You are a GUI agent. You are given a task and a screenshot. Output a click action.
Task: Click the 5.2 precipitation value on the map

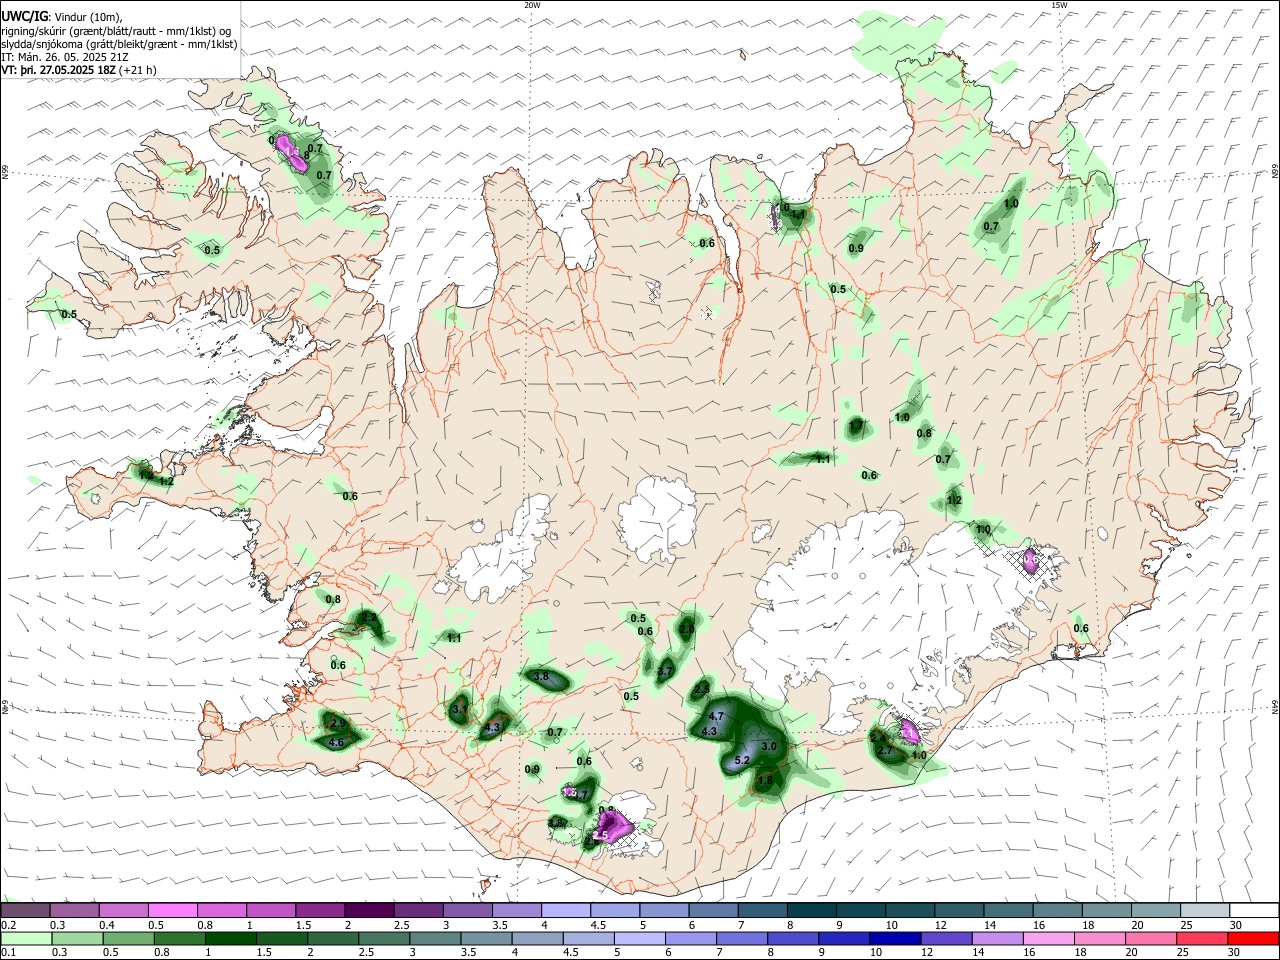pos(743,761)
